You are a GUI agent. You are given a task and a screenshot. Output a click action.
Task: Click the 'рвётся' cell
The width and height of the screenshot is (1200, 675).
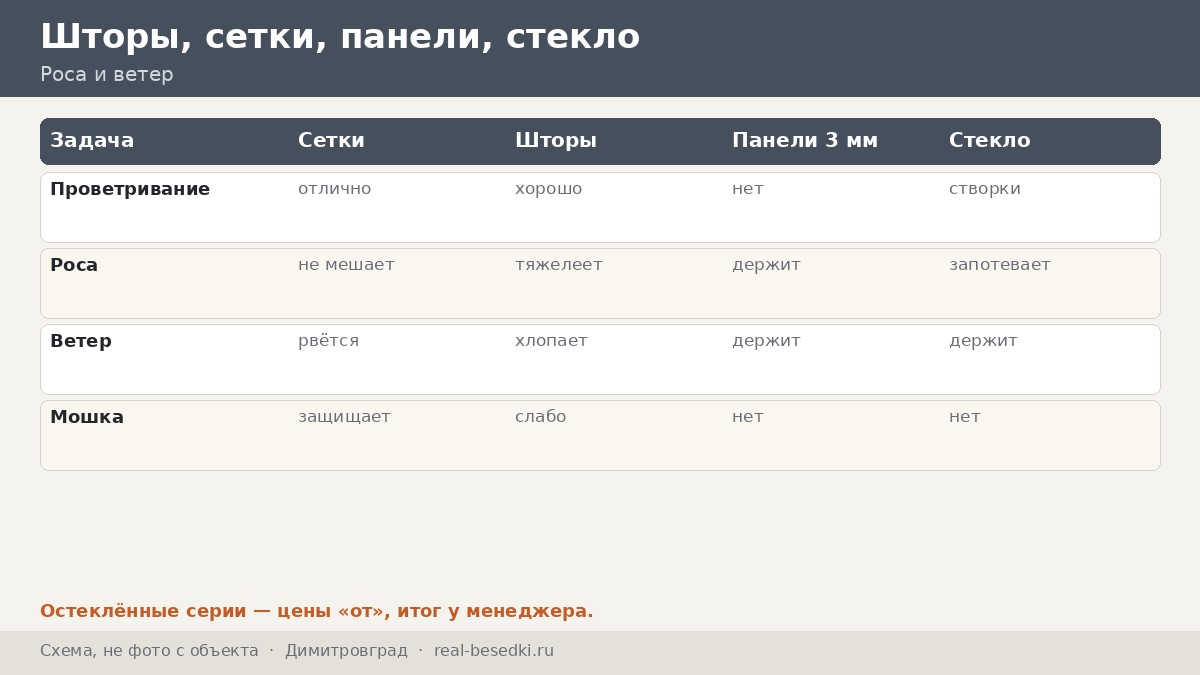pos(328,341)
